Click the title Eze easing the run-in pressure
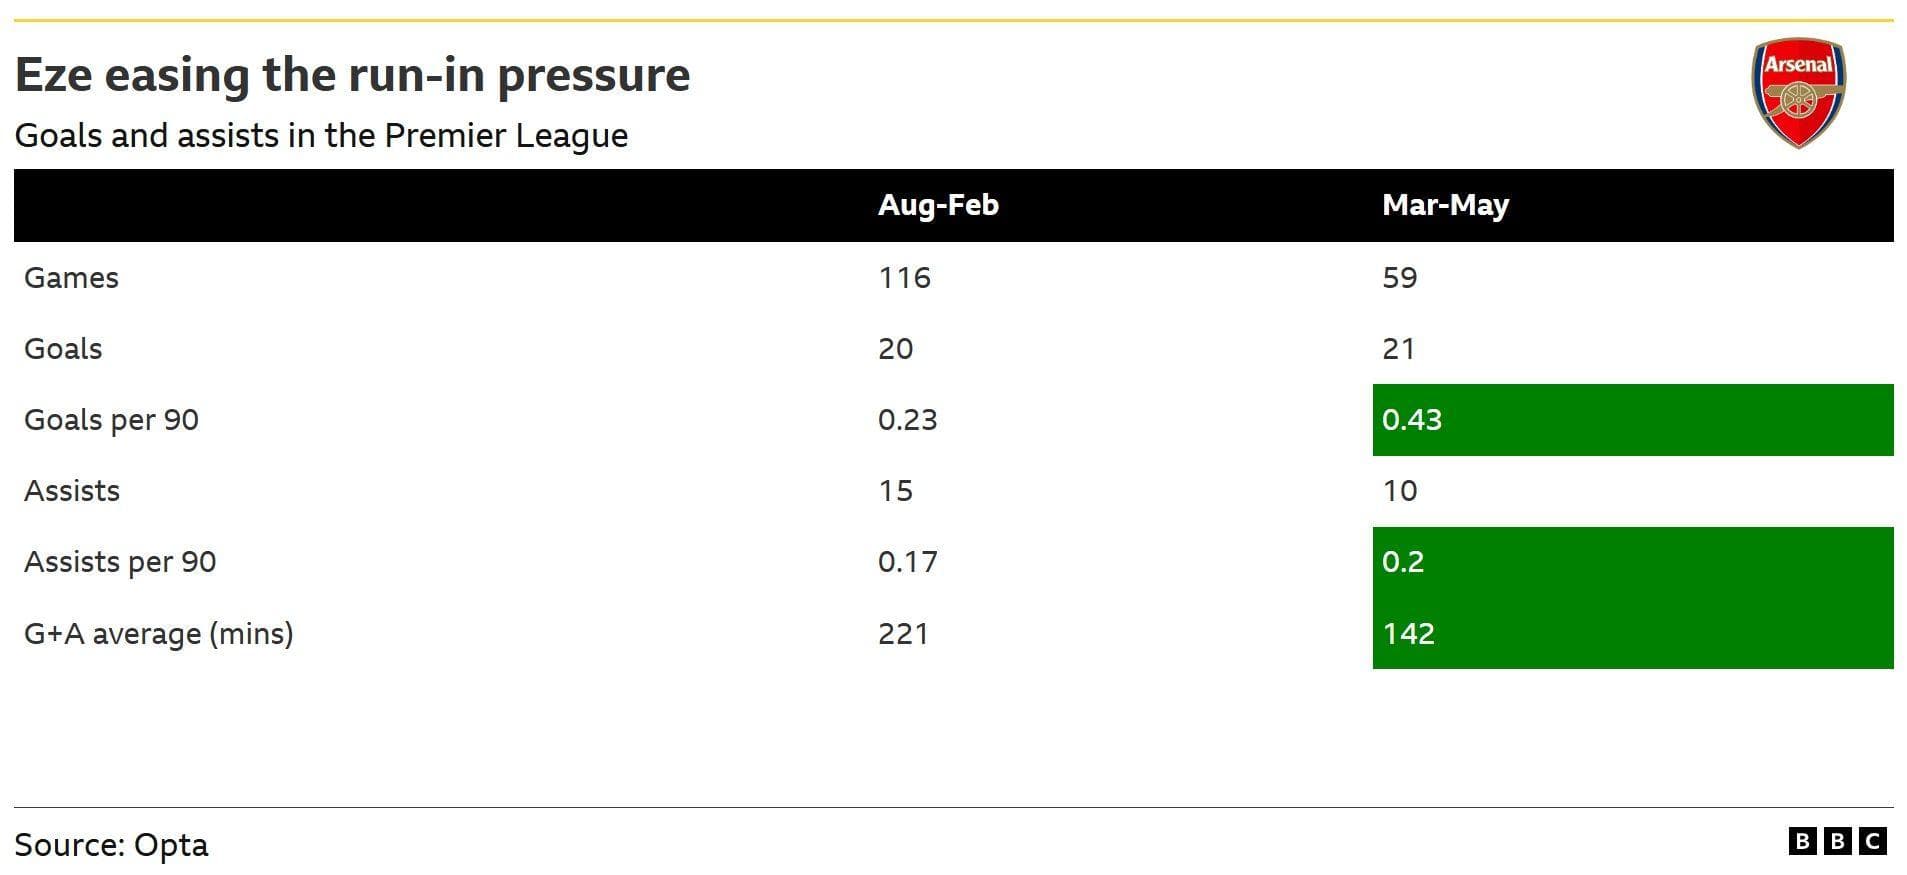This screenshot has width=1907, height=875. pyautogui.click(x=352, y=75)
